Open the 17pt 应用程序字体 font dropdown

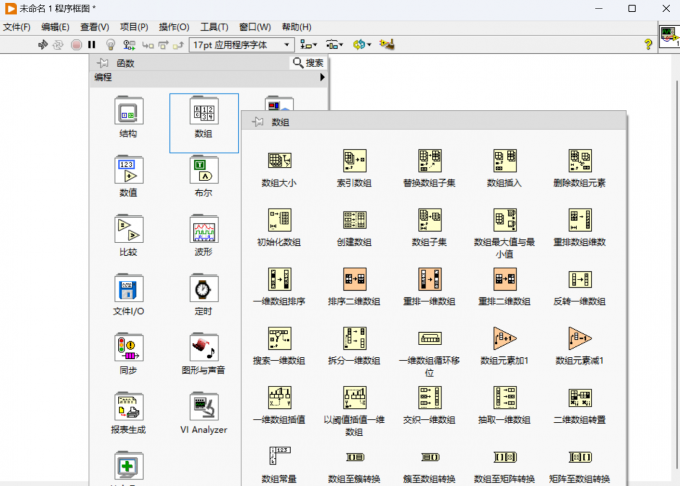point(242,45)
